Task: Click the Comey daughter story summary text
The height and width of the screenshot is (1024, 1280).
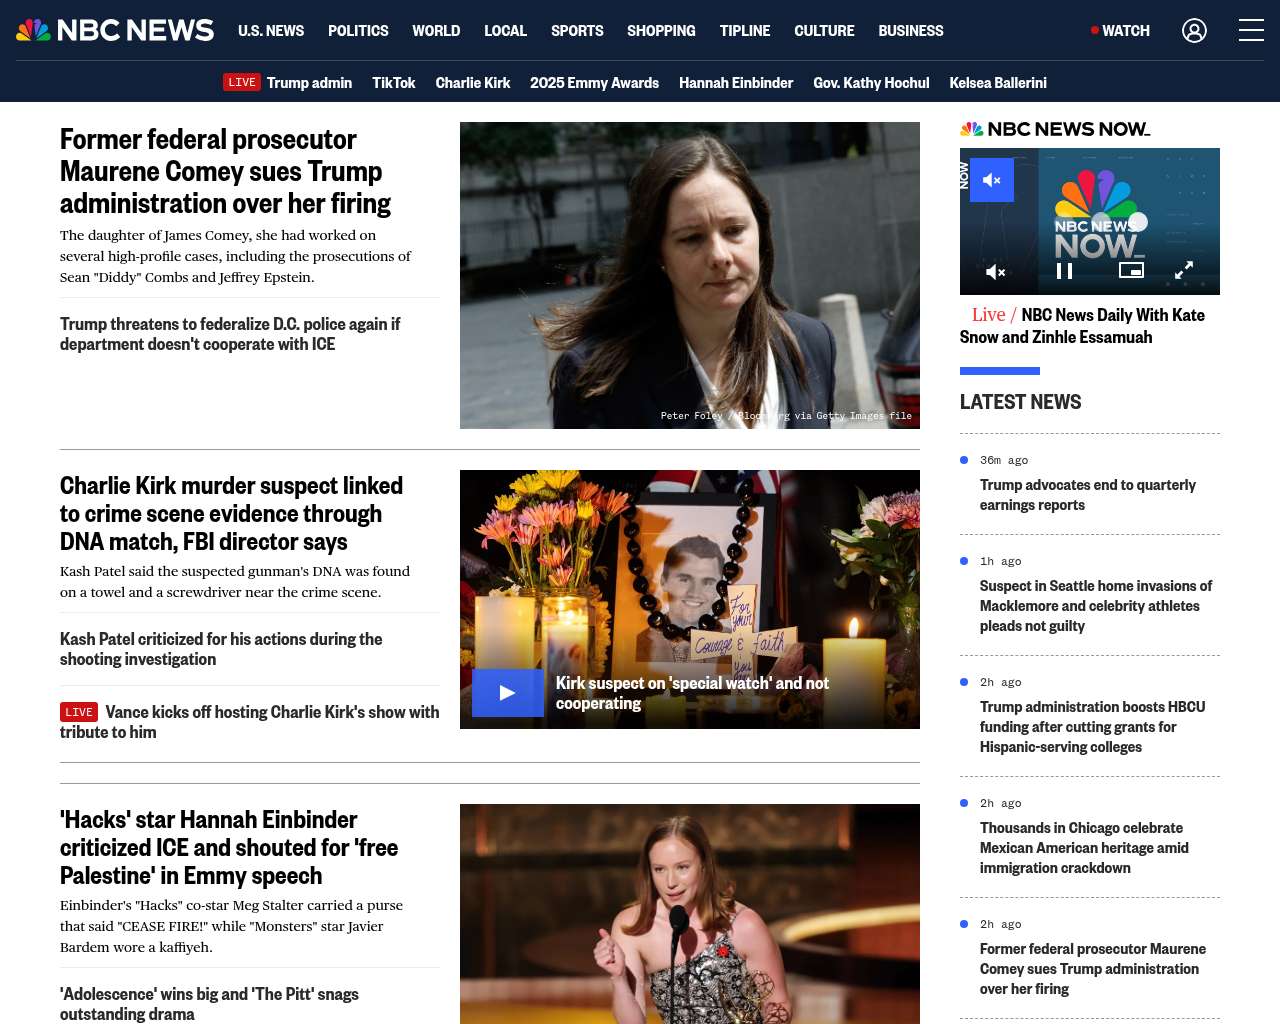Action: (x=235, y=256)
